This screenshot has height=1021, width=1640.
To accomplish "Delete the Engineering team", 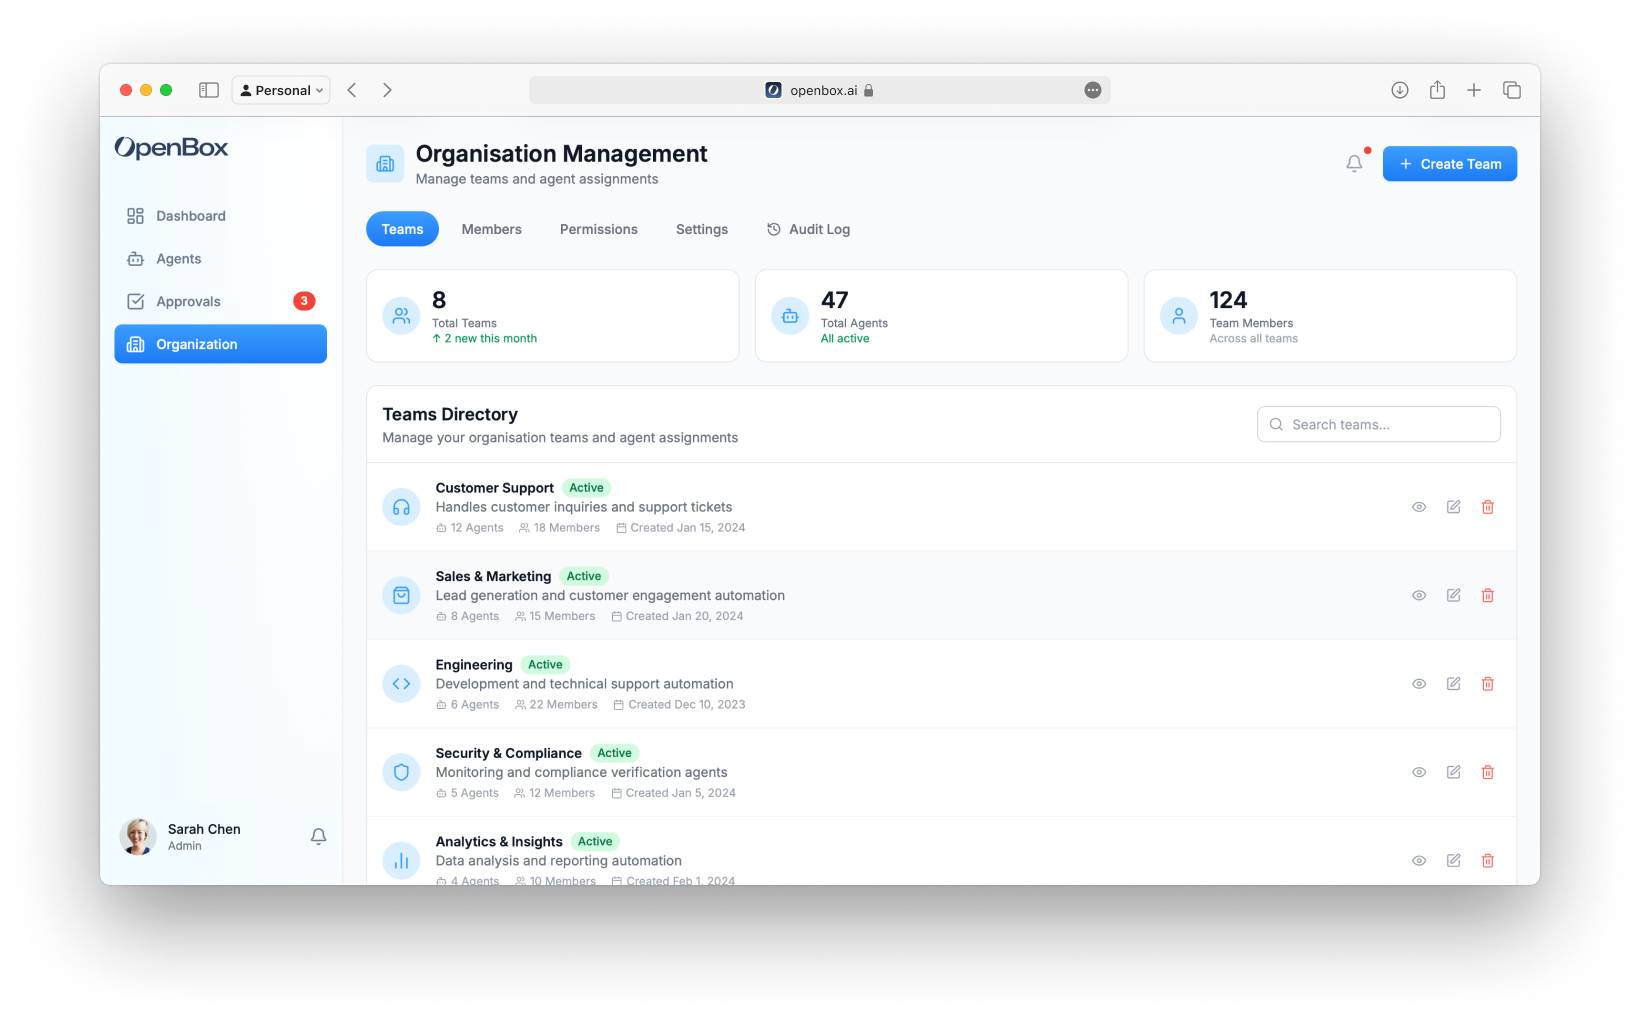I will 1487,684.
